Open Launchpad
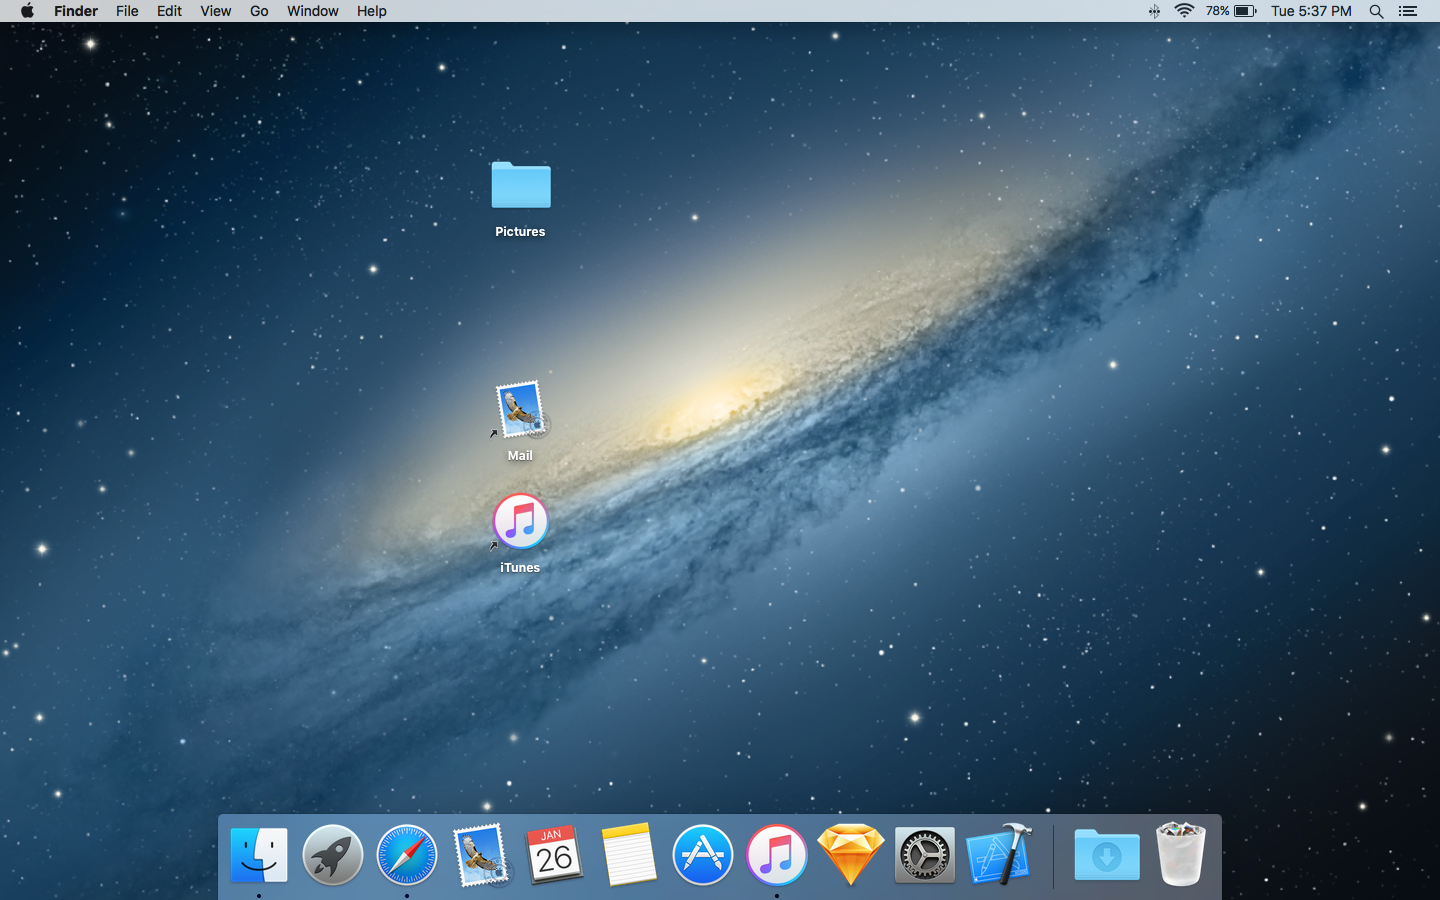The image size is (1440, 900). 332,855
